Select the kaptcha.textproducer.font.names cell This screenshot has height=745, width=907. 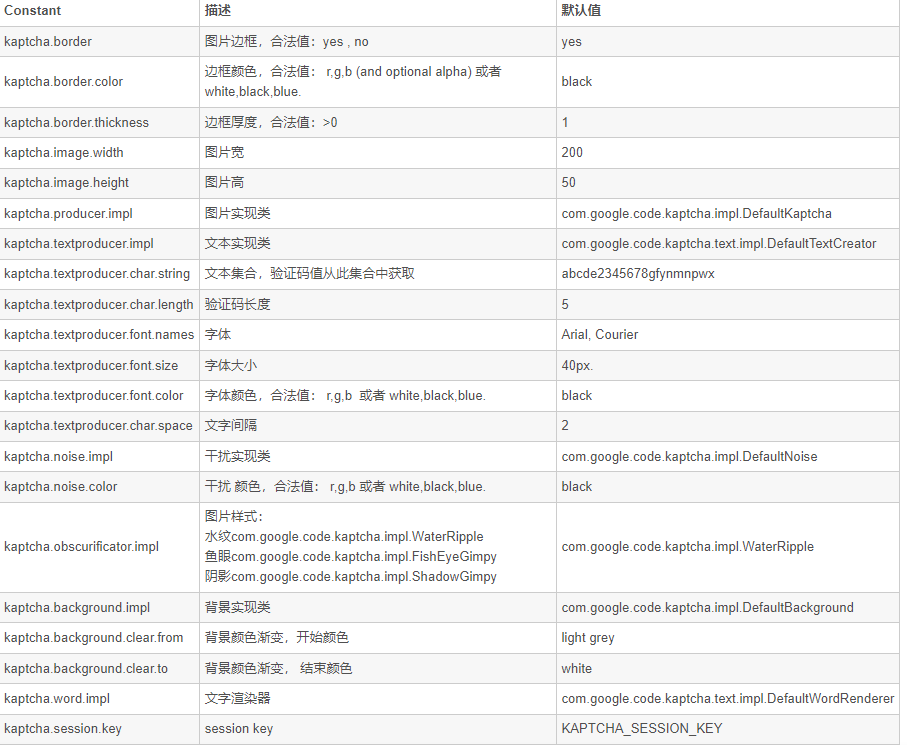(99, 334)
